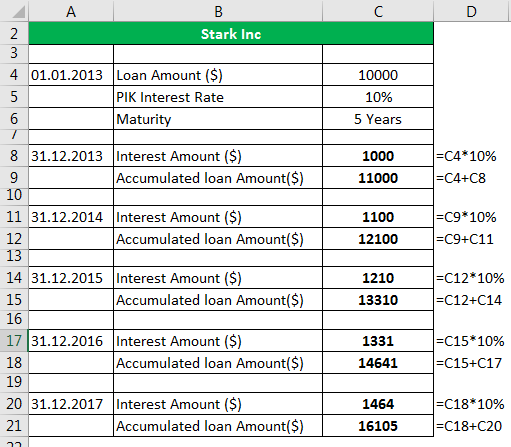Select the cell with value 1000
Image resolution: width=511 pixels, height=447 pixels.
pos(378,156)
